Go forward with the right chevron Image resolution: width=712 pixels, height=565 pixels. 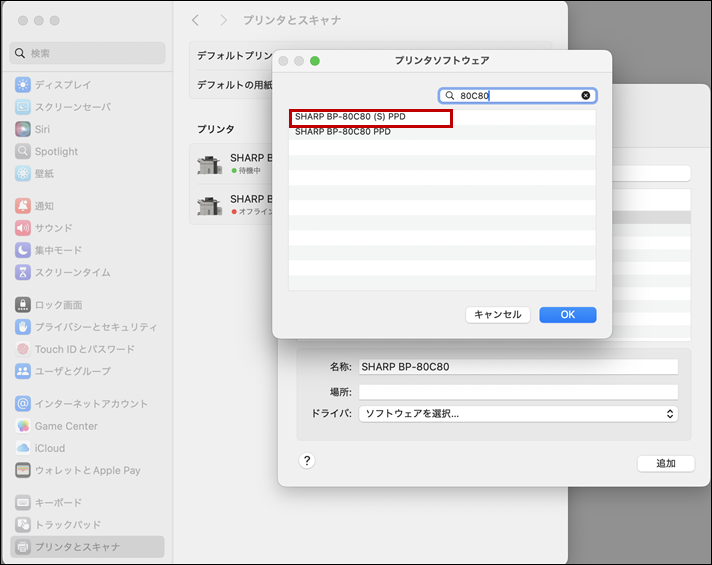[223, 20]
